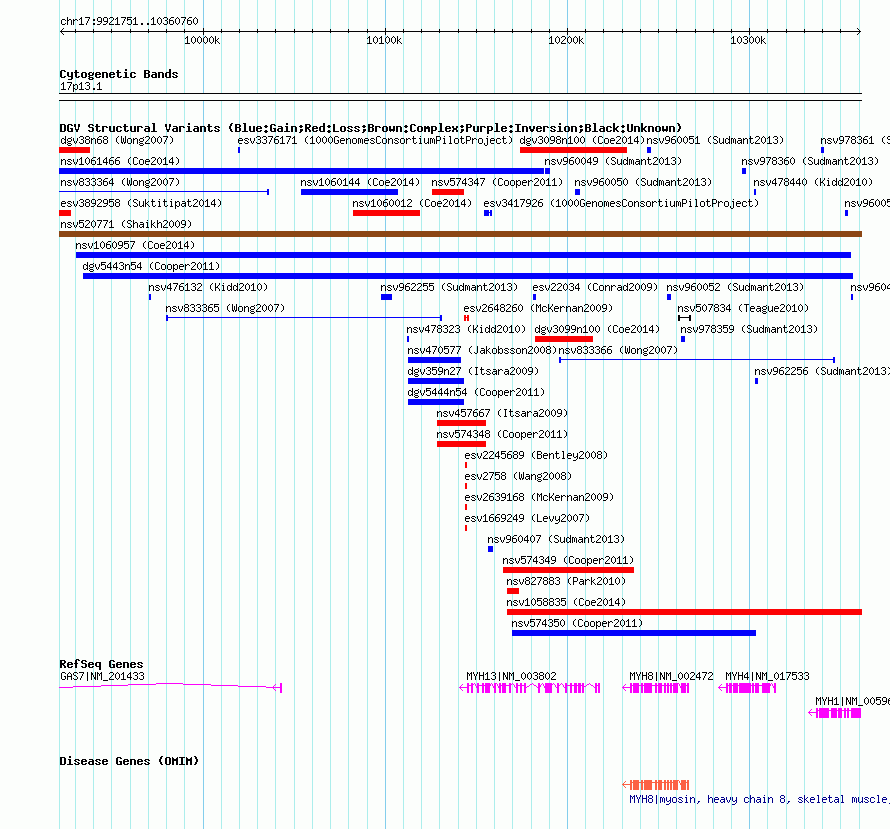Click the nsv962256 (Sudmant2013) label
The width and height of the screenshot is (890, 829).
point(822,371)
